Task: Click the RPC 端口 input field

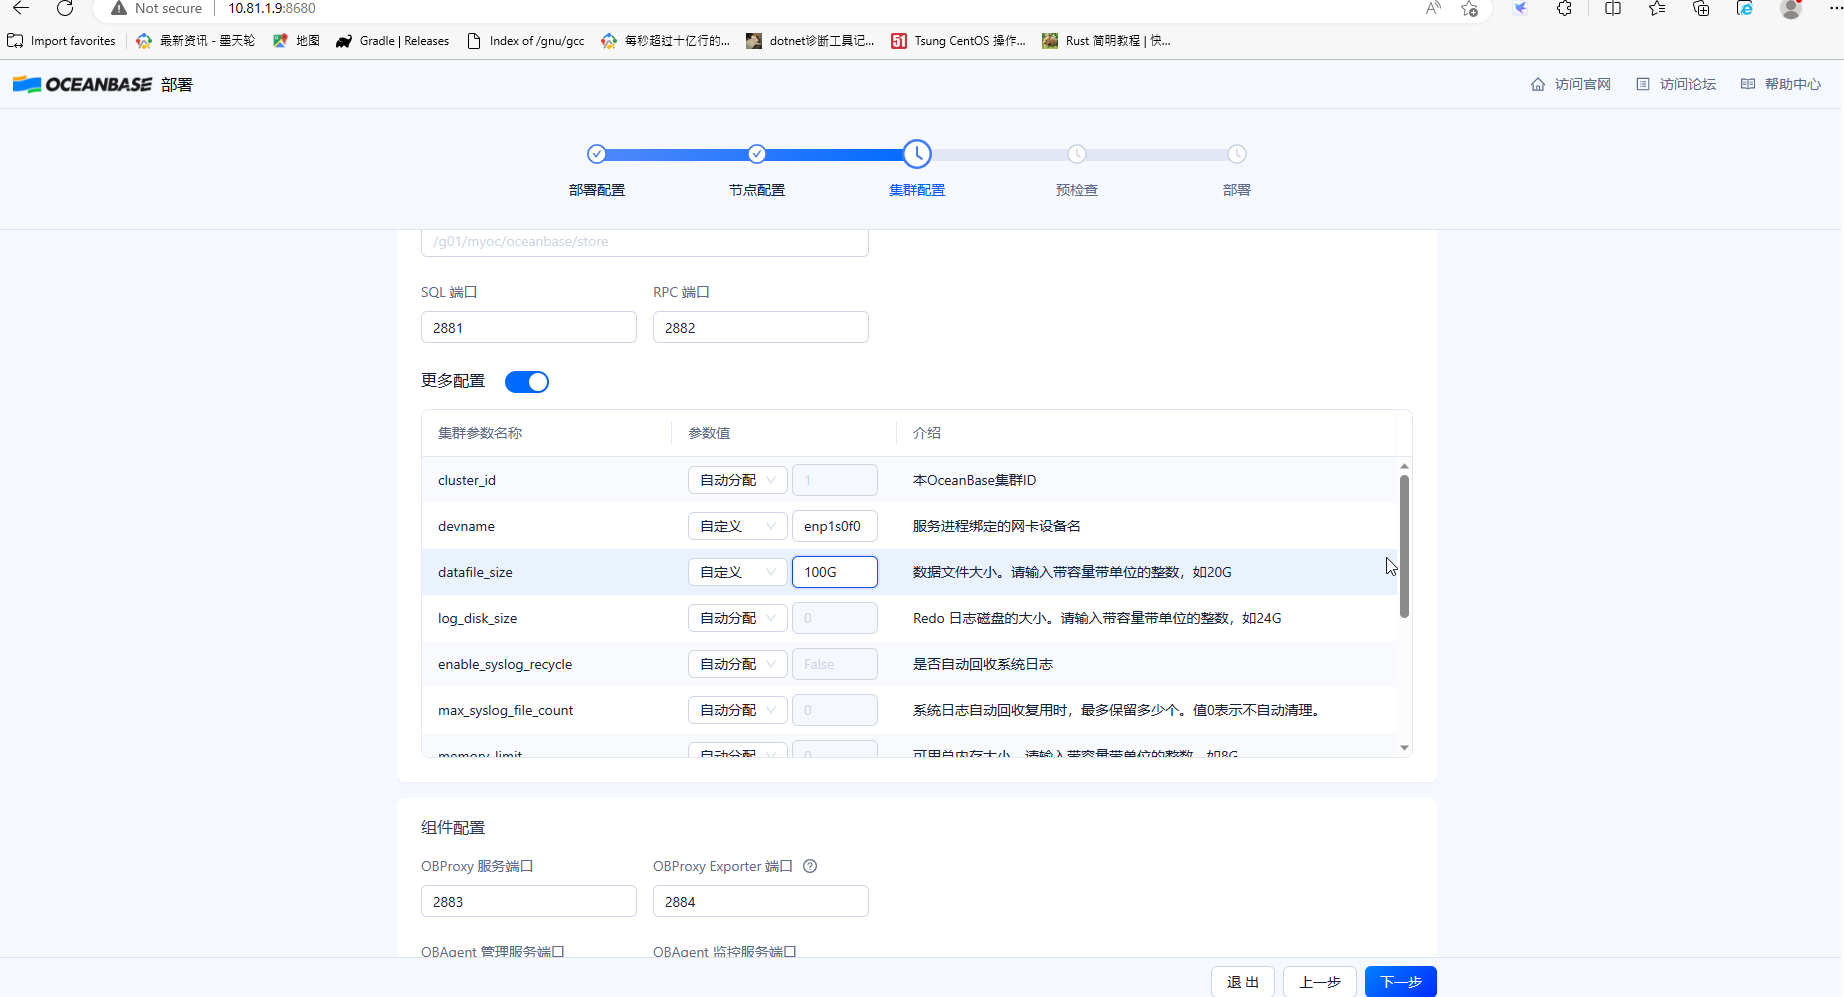Action: 761,327
